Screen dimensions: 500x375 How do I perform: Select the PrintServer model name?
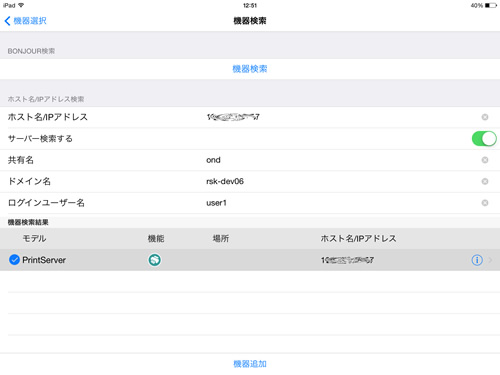click(x=44, y=260)
